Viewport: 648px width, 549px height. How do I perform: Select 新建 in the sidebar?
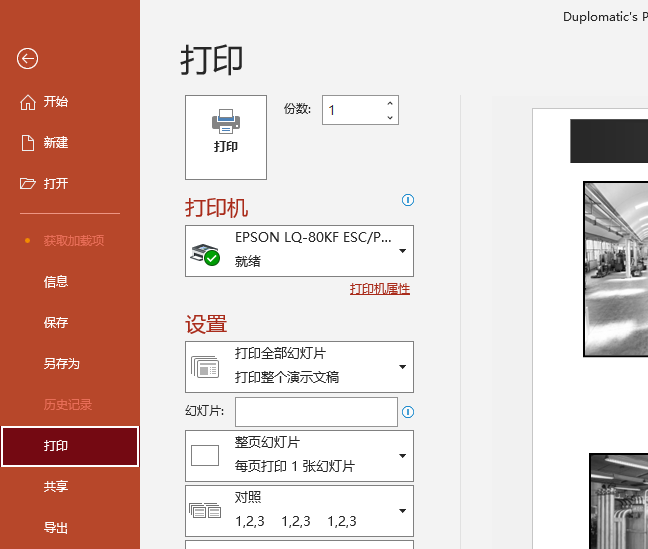[56, 143]
